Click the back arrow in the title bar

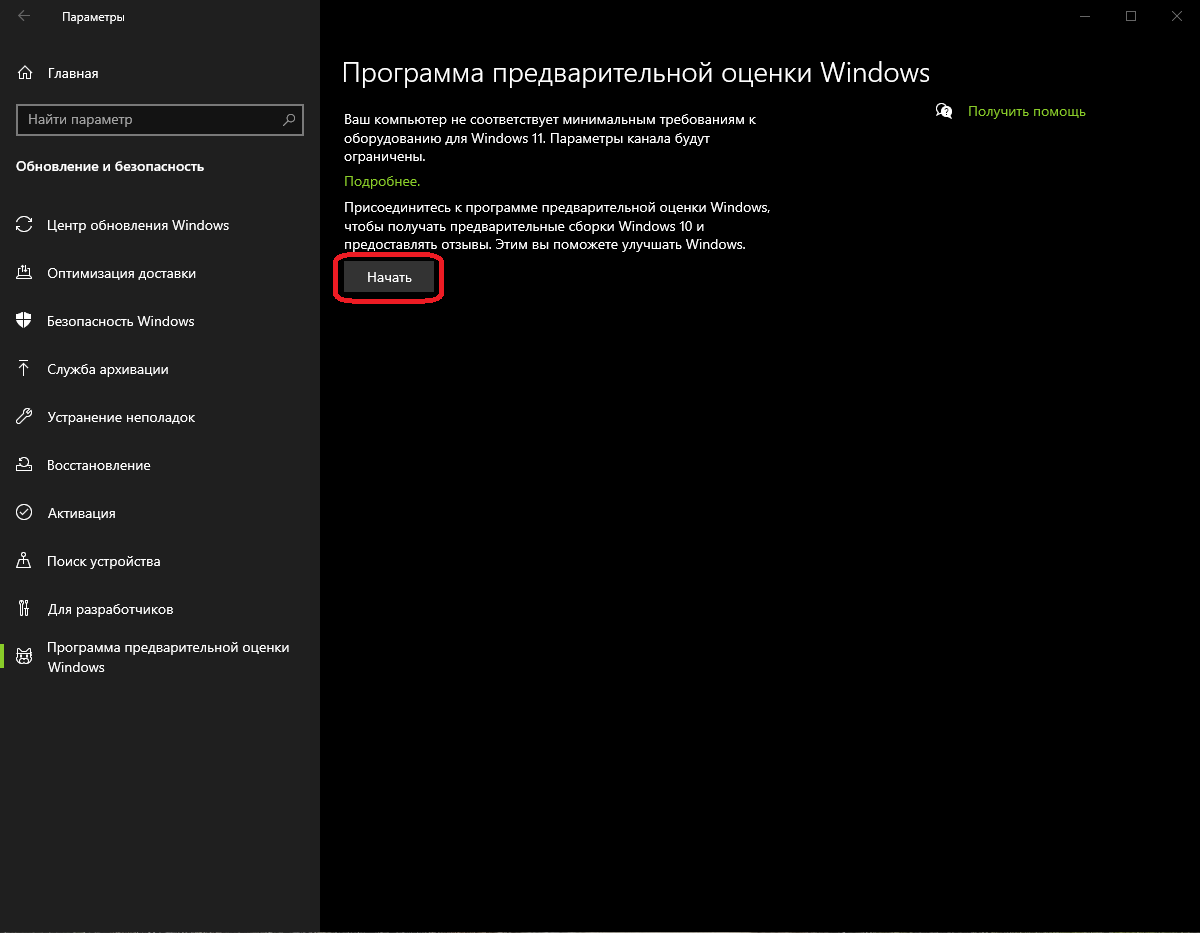point(24,17)
